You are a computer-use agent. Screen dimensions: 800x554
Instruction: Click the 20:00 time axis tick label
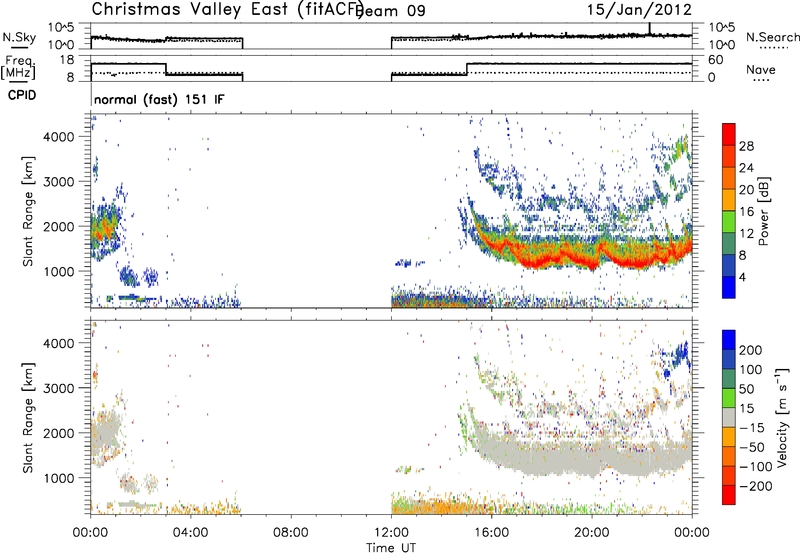pos(591,533)
